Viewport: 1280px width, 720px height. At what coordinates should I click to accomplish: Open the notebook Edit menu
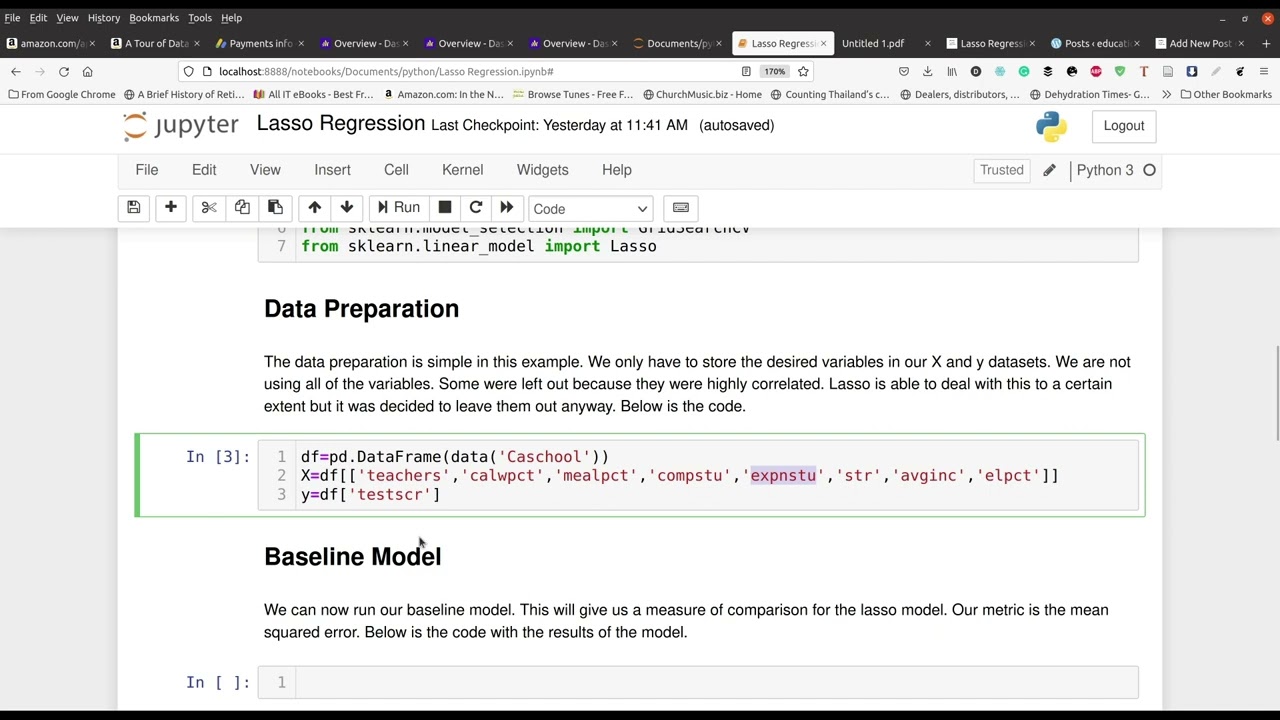[204, 170]
